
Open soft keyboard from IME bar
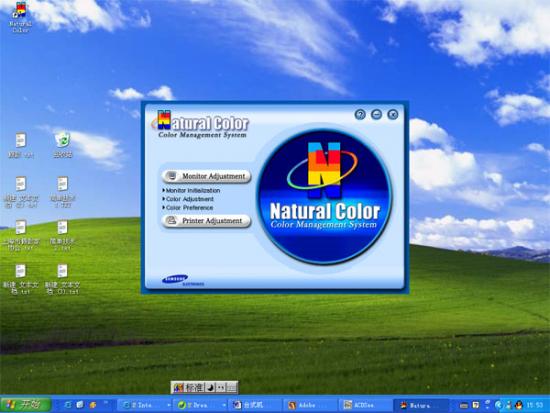232,387
